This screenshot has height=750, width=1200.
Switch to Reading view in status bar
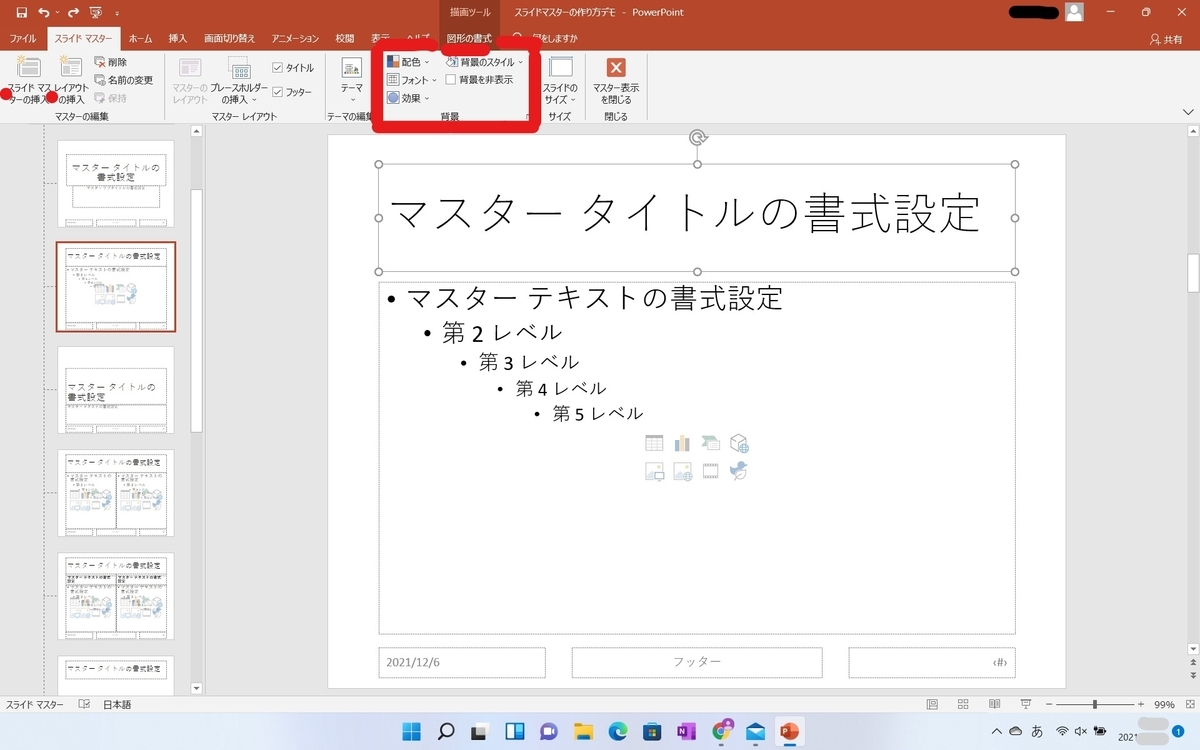(995, 704)
